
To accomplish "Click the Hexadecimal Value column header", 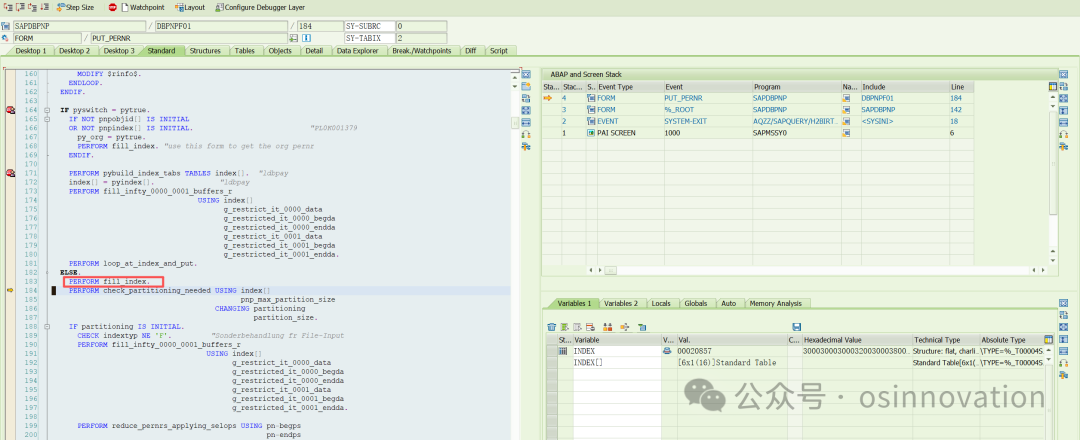I will point(857,340).
